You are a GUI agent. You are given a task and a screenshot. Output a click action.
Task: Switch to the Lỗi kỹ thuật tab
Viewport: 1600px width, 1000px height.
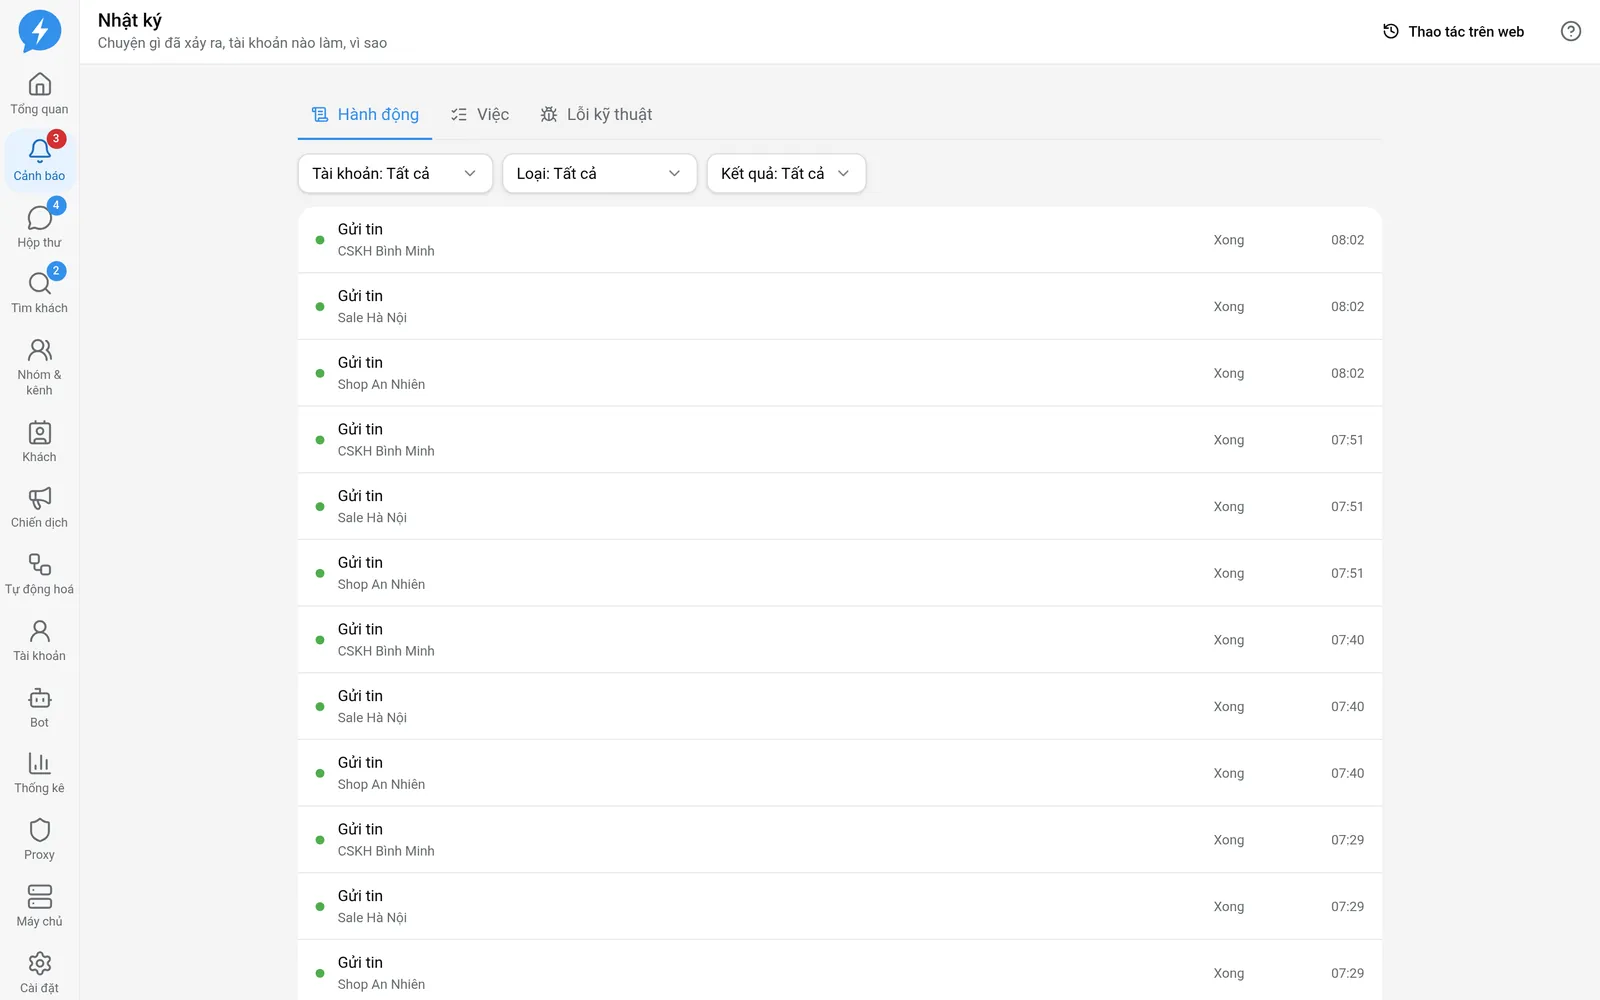coord(596,115)
